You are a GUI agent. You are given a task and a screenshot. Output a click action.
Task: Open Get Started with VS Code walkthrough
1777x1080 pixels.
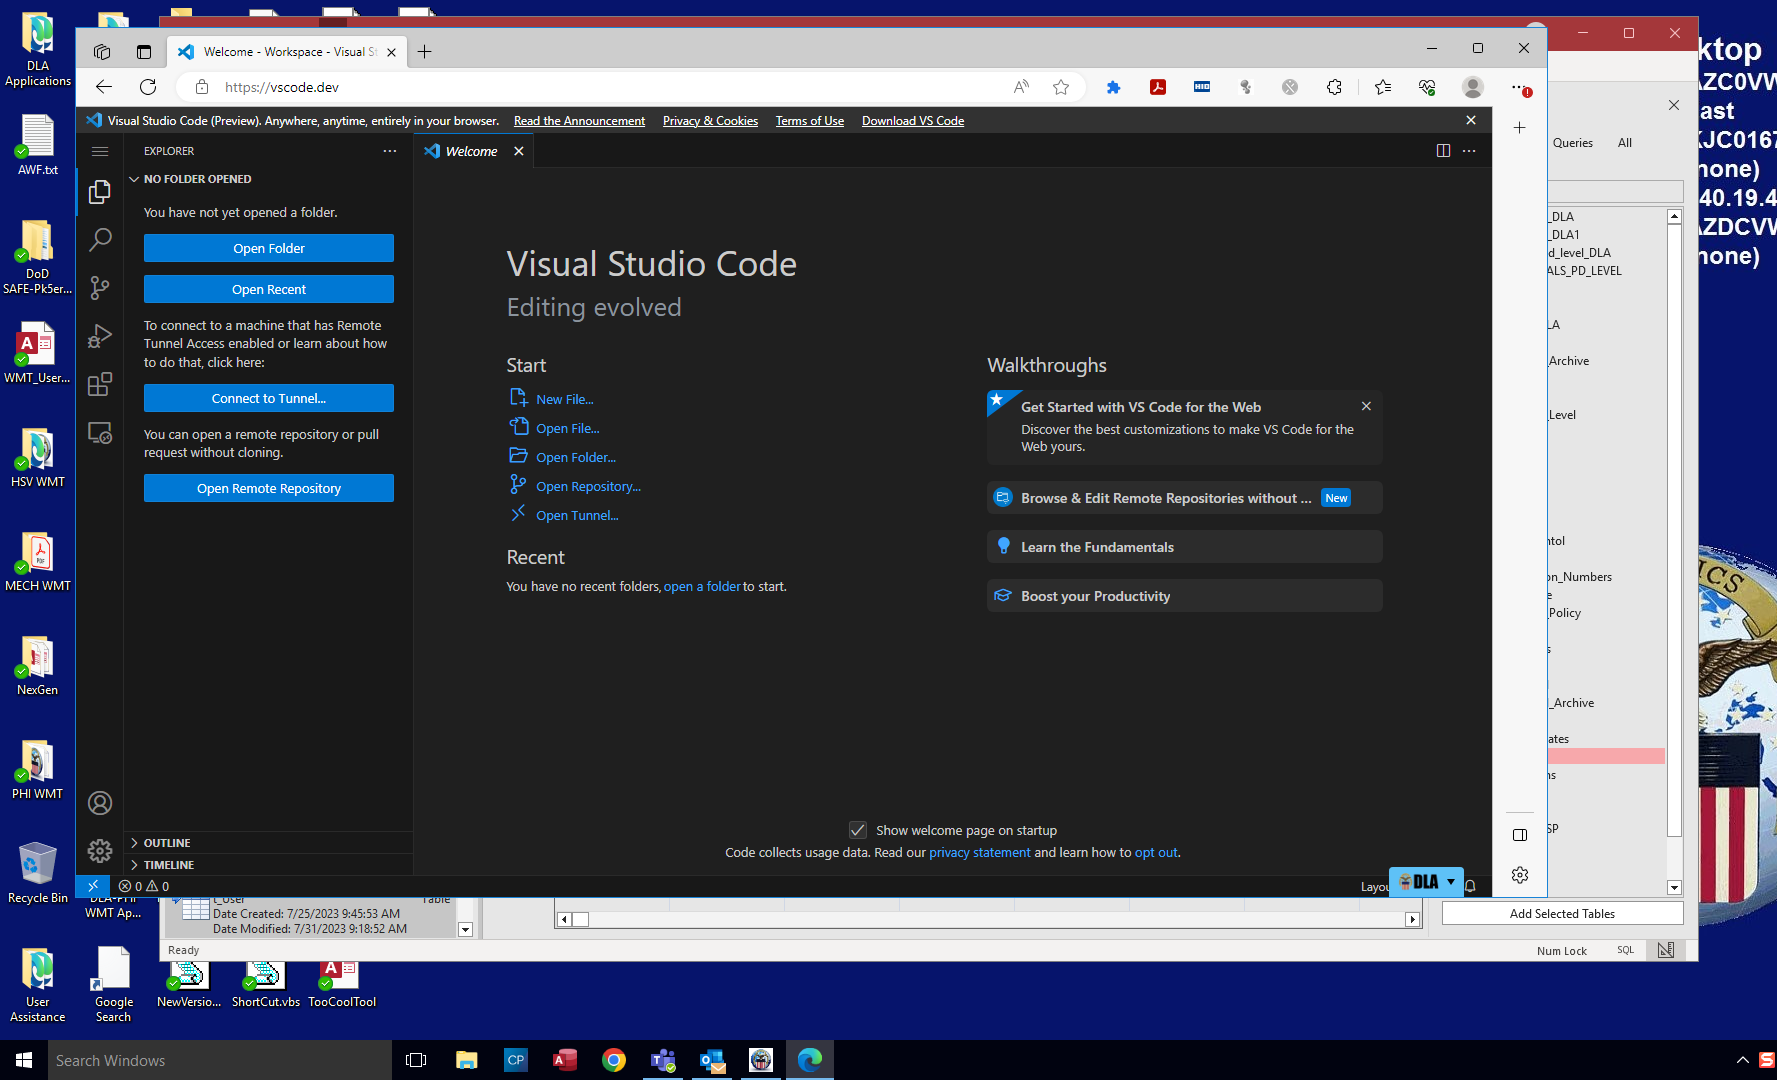coord(1184,427)
